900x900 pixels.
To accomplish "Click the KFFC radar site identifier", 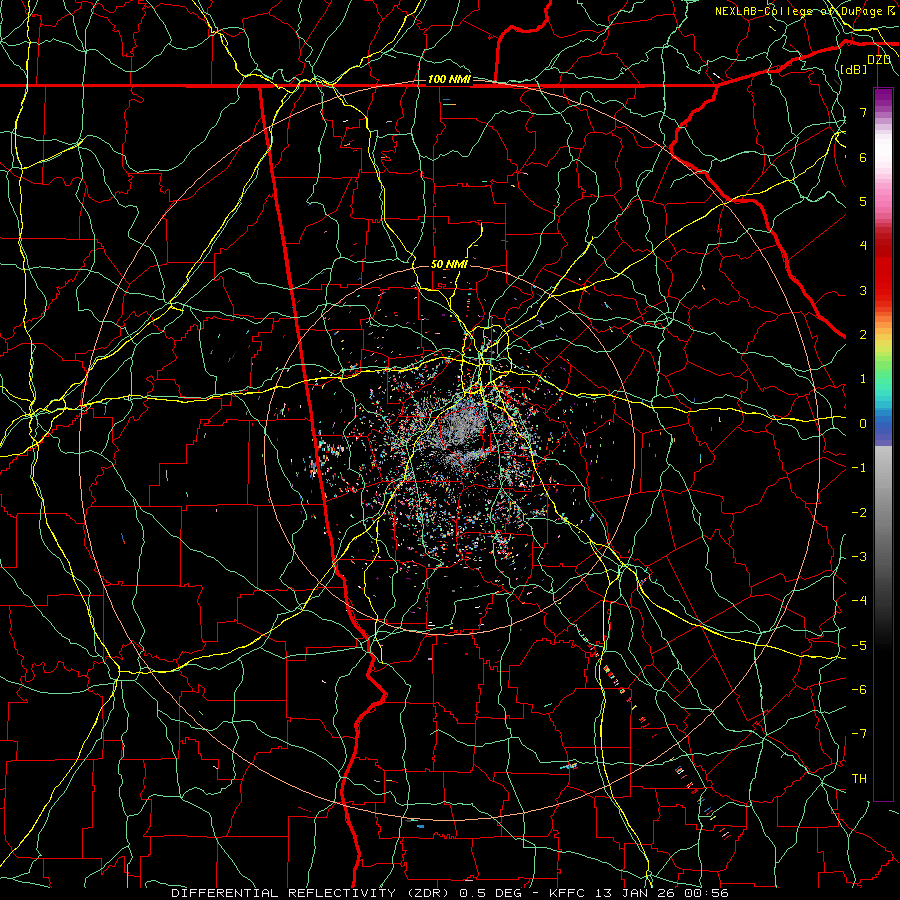I will click(x=565, y=893).
